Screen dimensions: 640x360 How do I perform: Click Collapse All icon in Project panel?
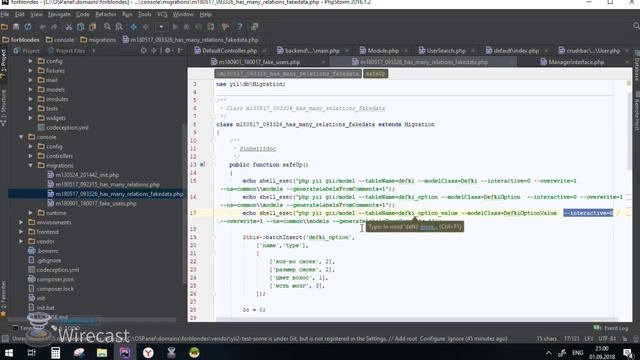click(154, 51)
